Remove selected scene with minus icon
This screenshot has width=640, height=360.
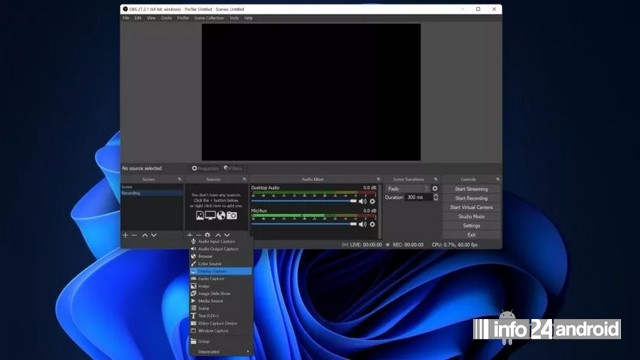point(134,235)
